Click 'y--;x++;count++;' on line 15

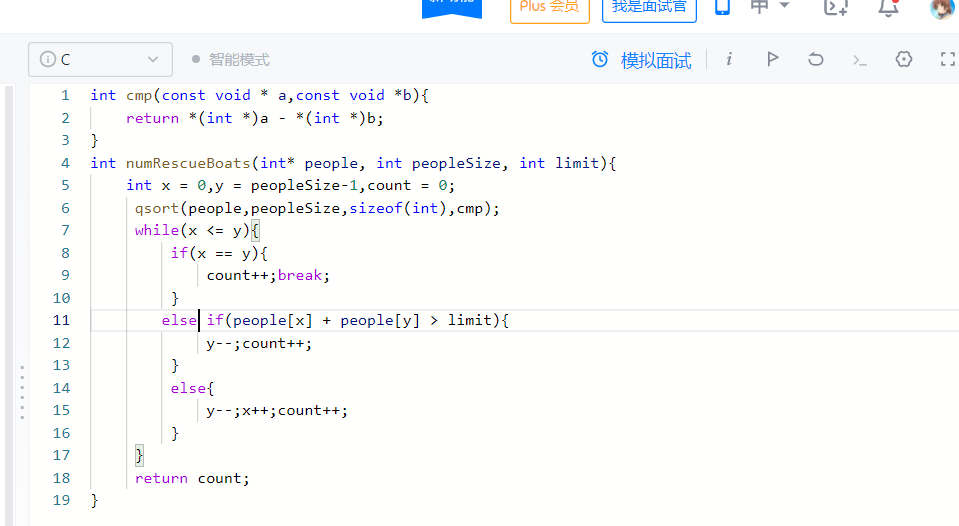click(x=277, y=410)
